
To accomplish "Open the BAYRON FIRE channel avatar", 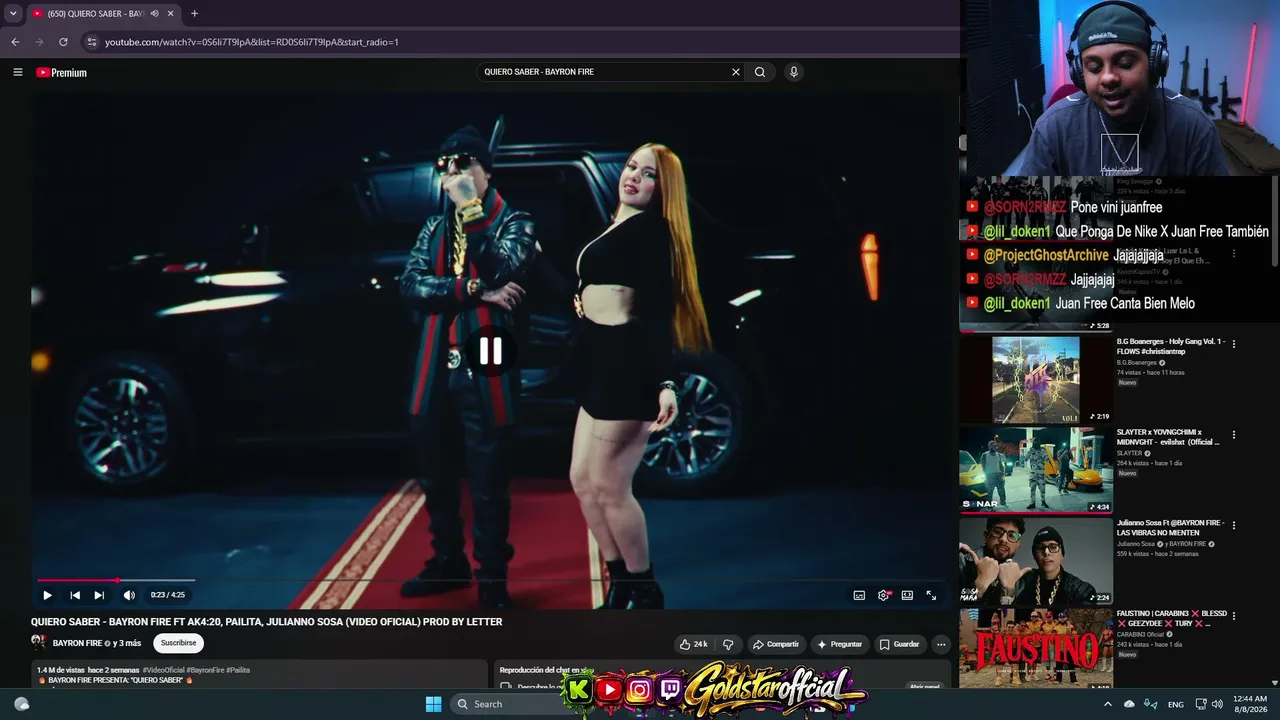I will point(39,643).
